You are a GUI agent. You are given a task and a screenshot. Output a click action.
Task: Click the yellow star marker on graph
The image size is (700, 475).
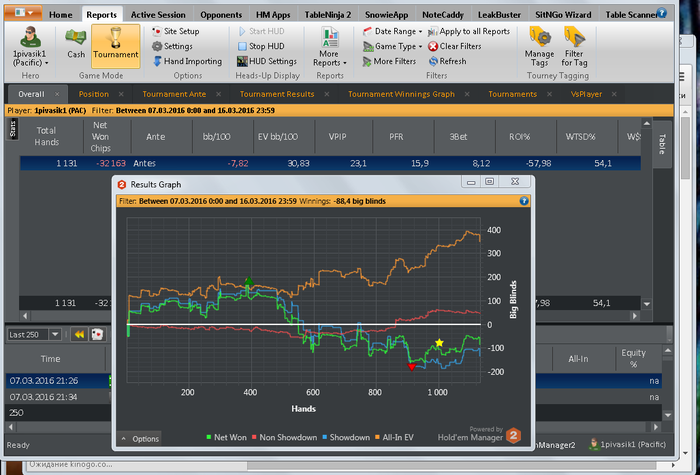[439, 343]
